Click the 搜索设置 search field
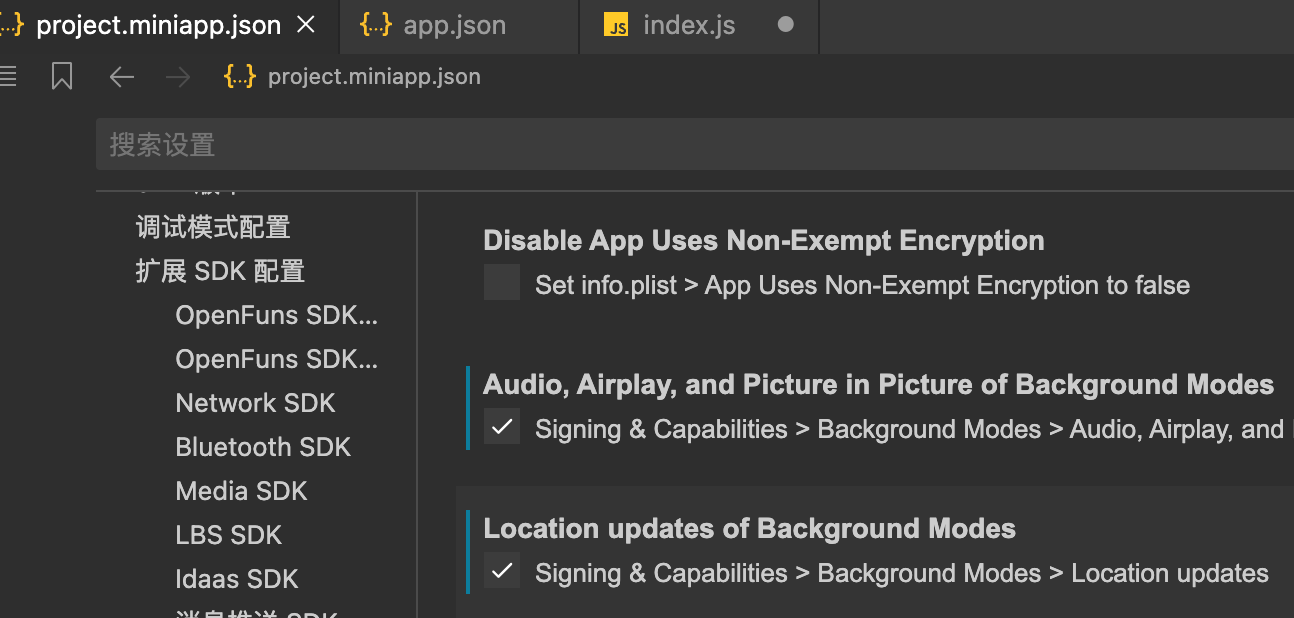Viewport: 1294px width, 618px height. pyautogui.click(x=690, y=145)
